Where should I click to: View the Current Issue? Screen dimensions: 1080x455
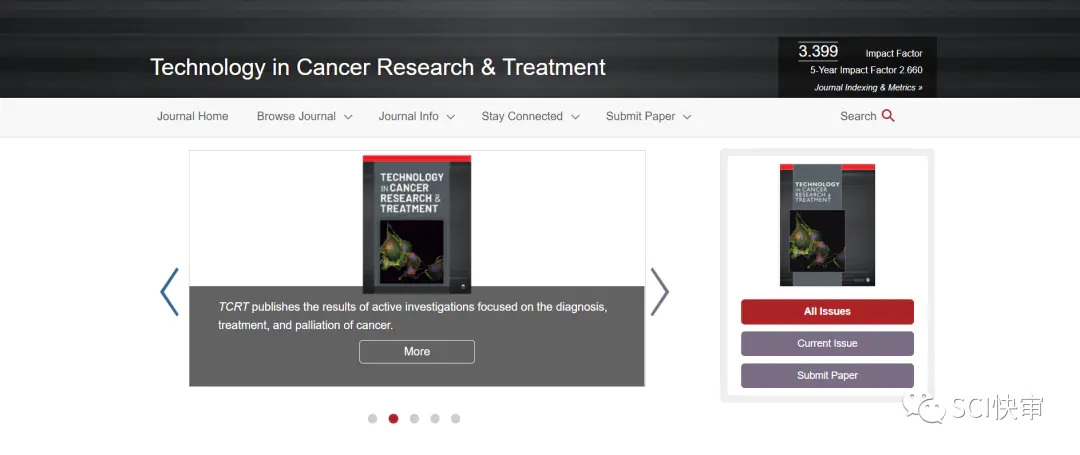tap(827, 344)
